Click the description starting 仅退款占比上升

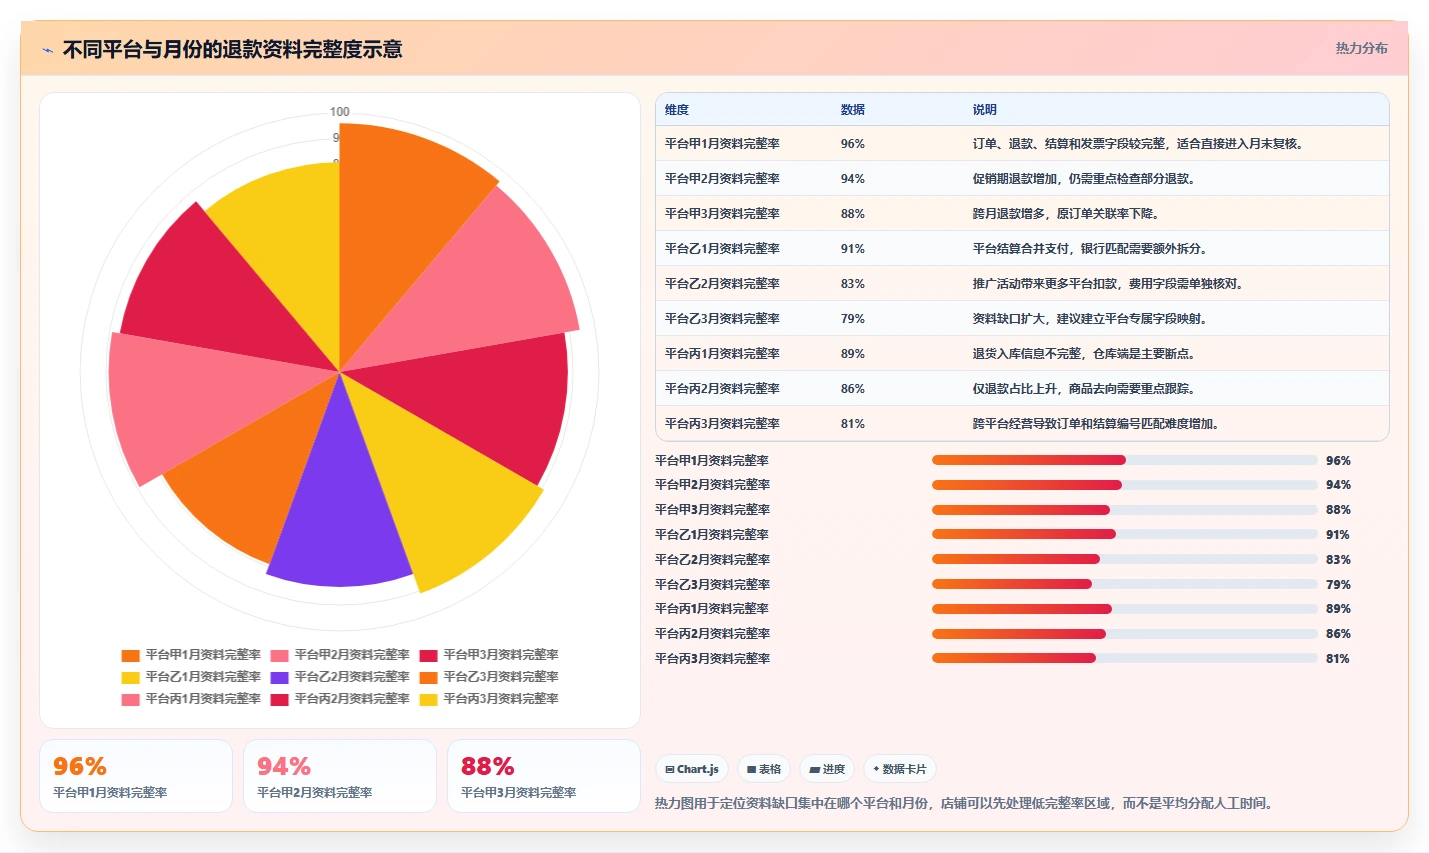[x=1084, y=389]
